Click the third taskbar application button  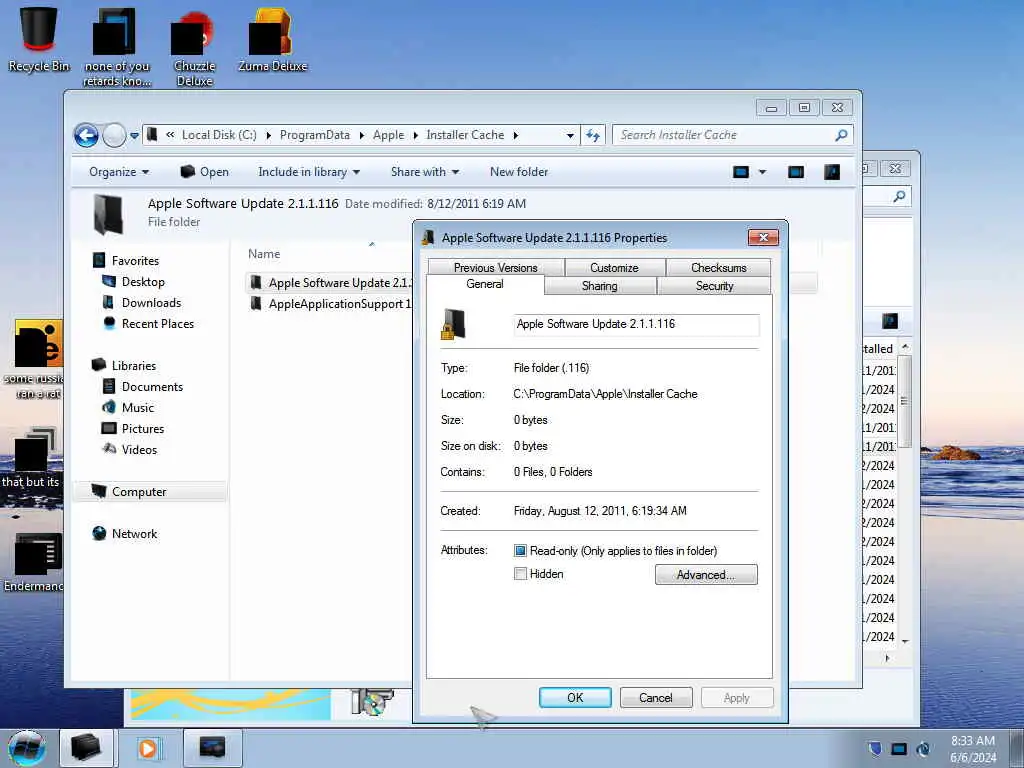[212, 748]
